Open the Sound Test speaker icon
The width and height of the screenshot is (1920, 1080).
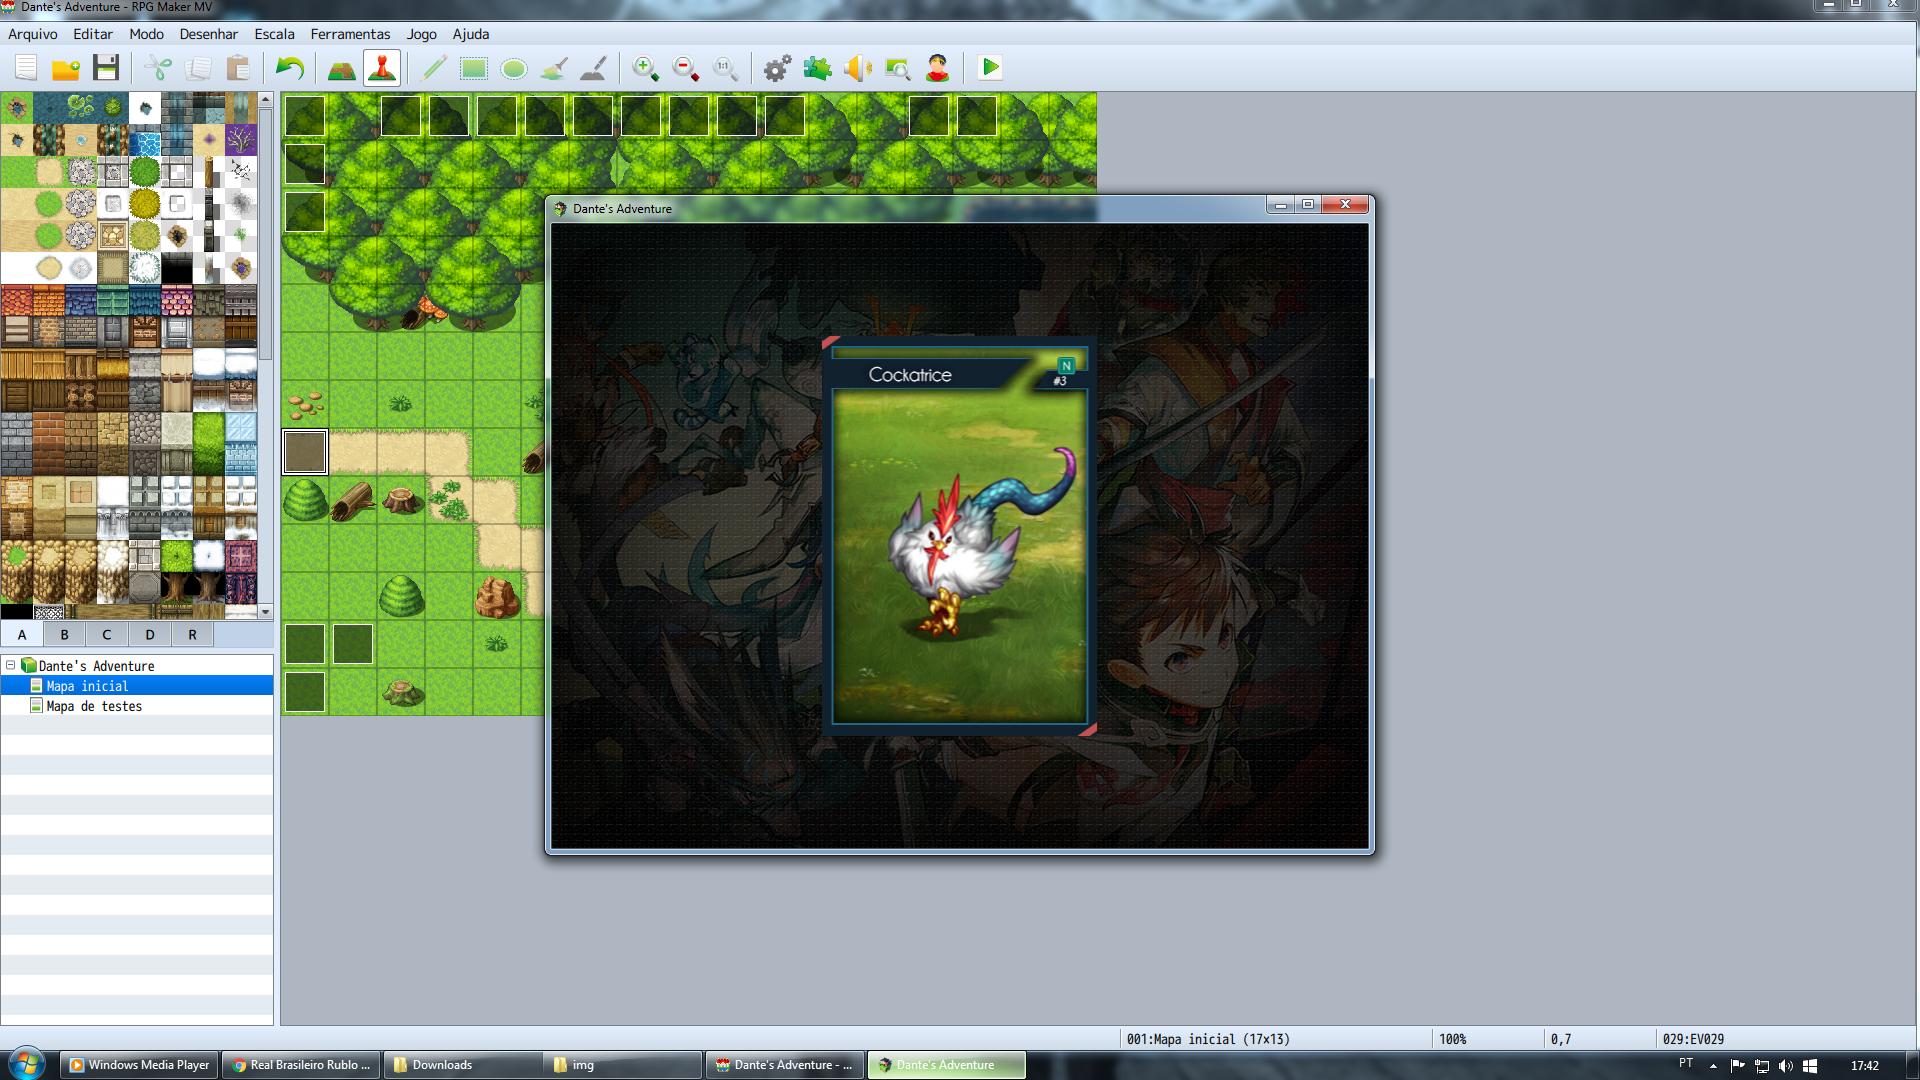[x=858, y=68]
